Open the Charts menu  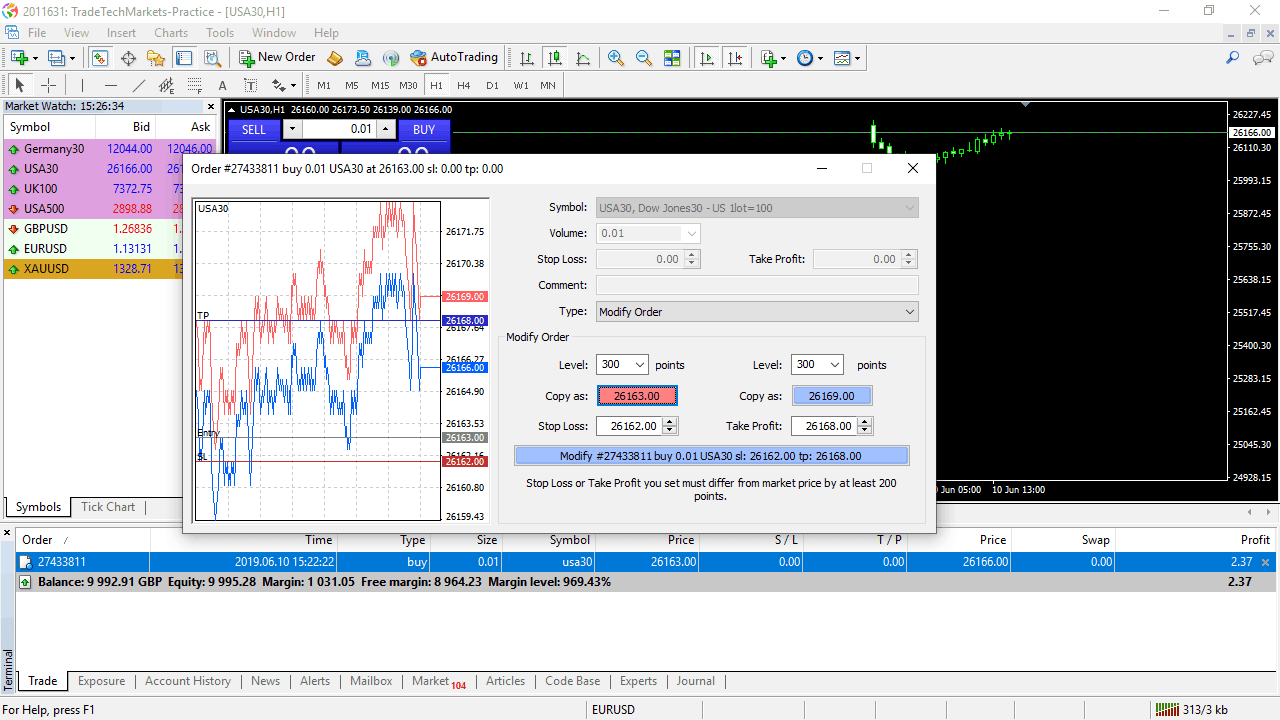171,33
